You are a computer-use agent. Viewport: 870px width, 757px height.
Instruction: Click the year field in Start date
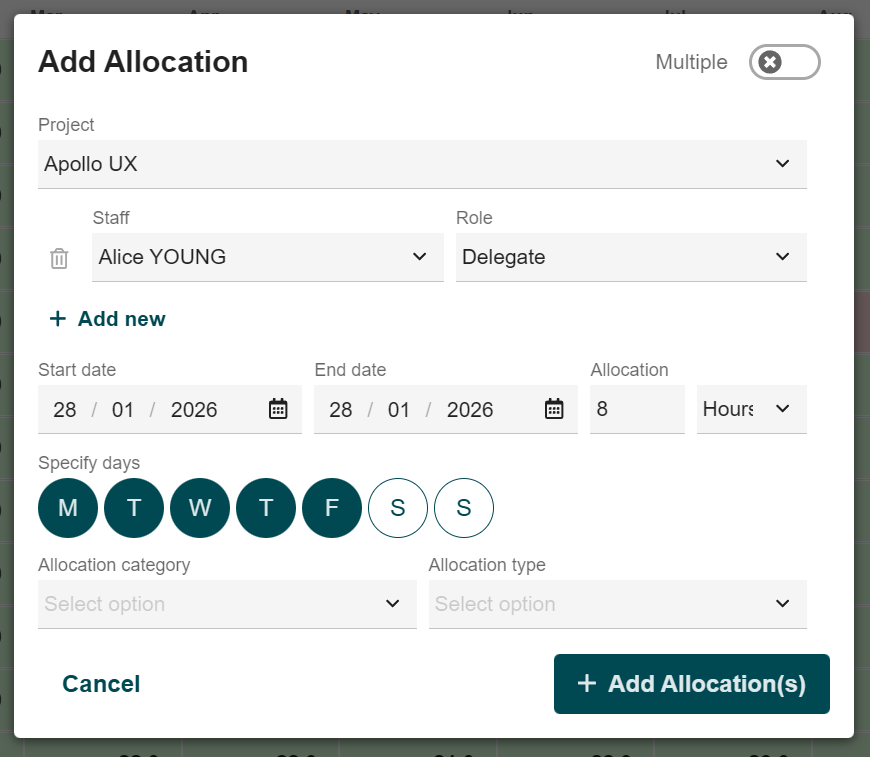[x=194, y=409]
